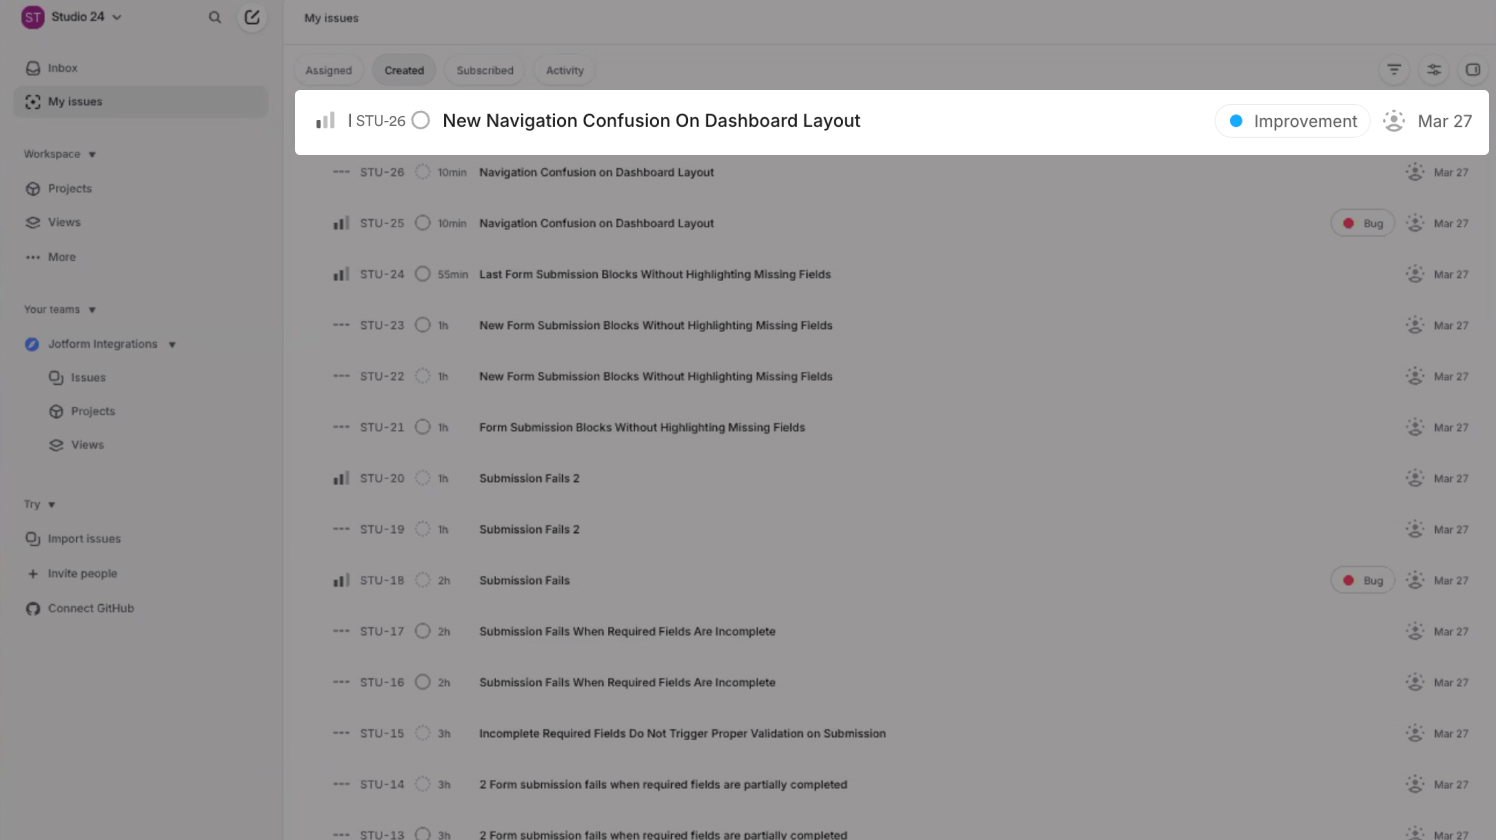Open filter options with the funnel icon
The image size is (1496, 840).
click(1394, 70)
